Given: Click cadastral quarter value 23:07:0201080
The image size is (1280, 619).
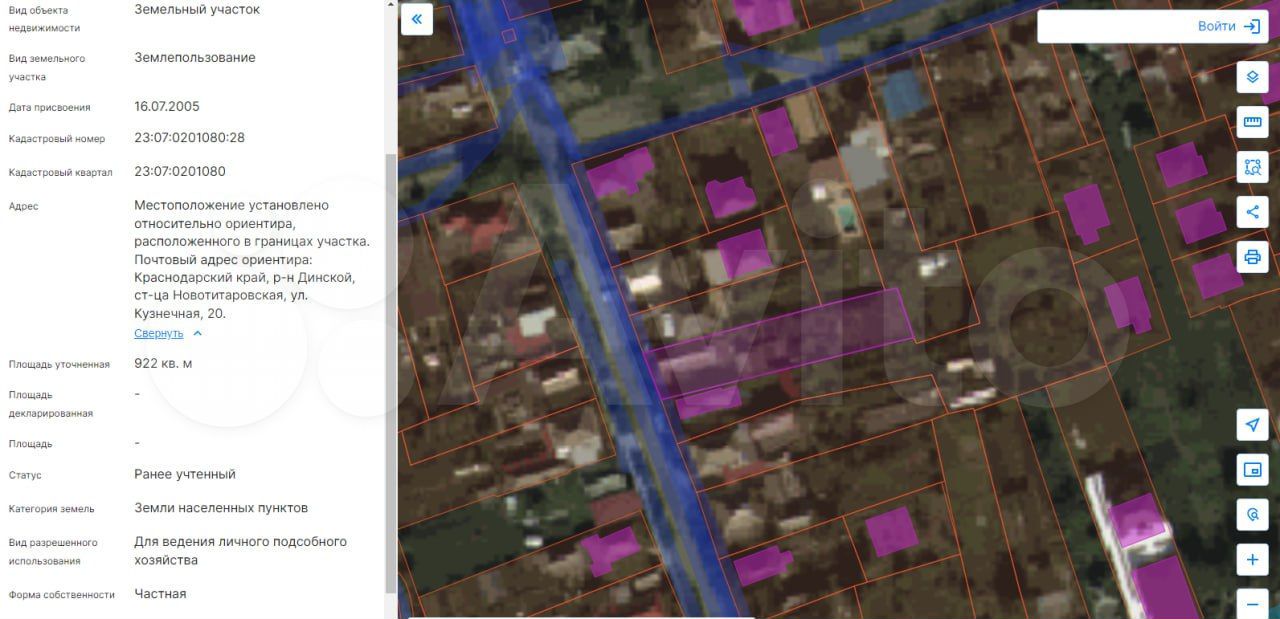Looking at the screenshot, I should [180, 171].
